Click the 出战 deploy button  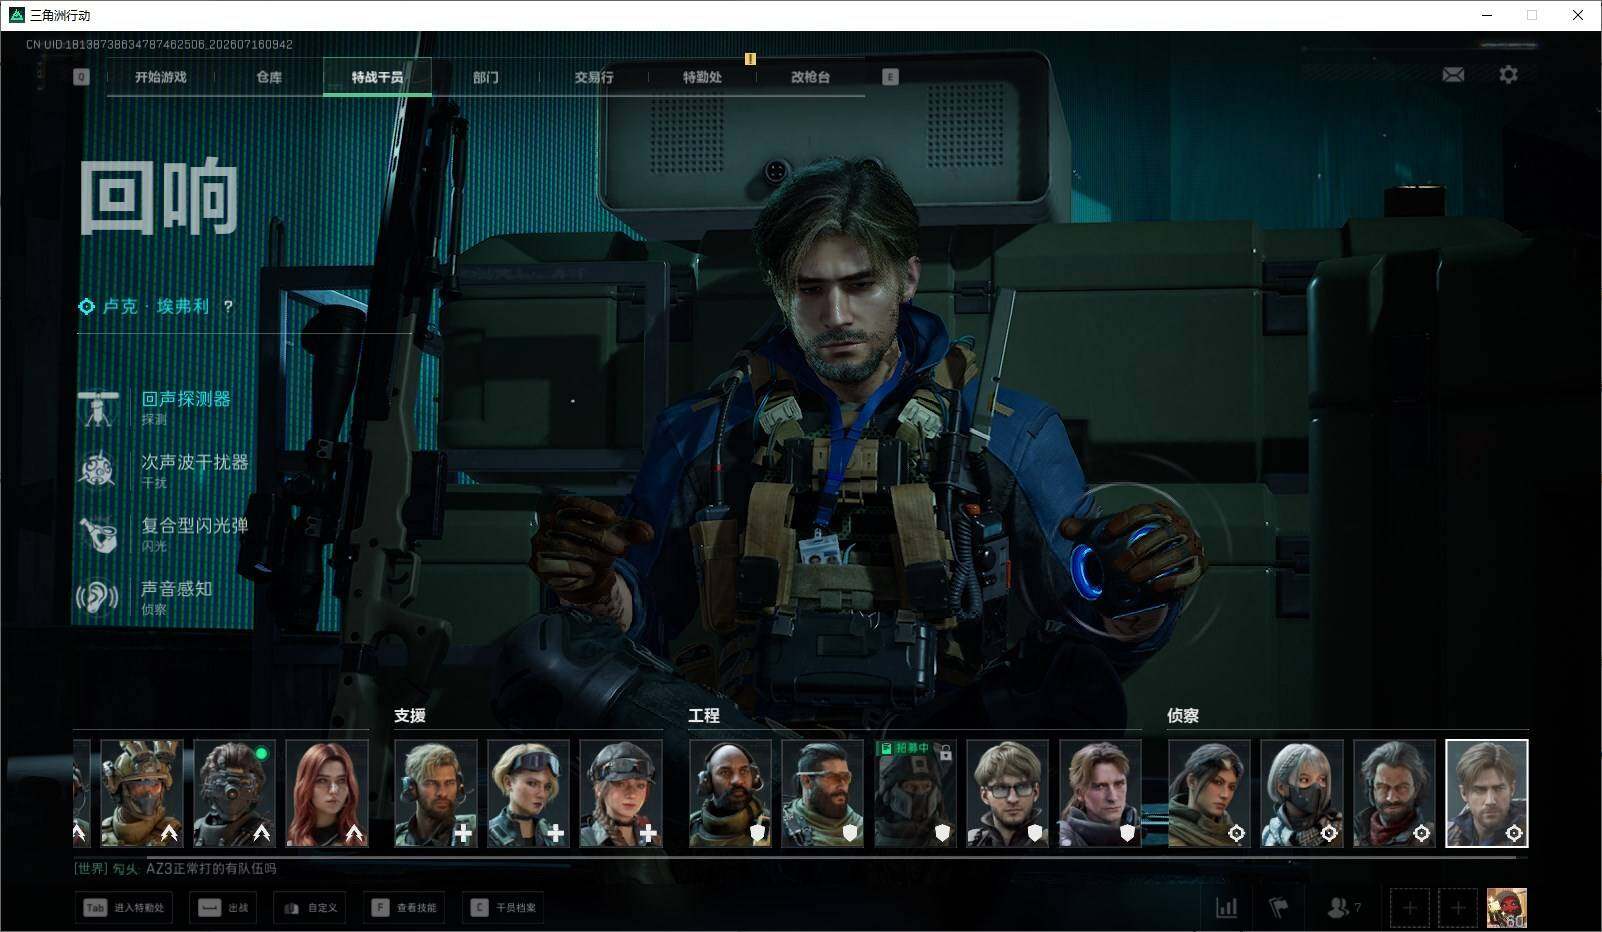point(223,908)
